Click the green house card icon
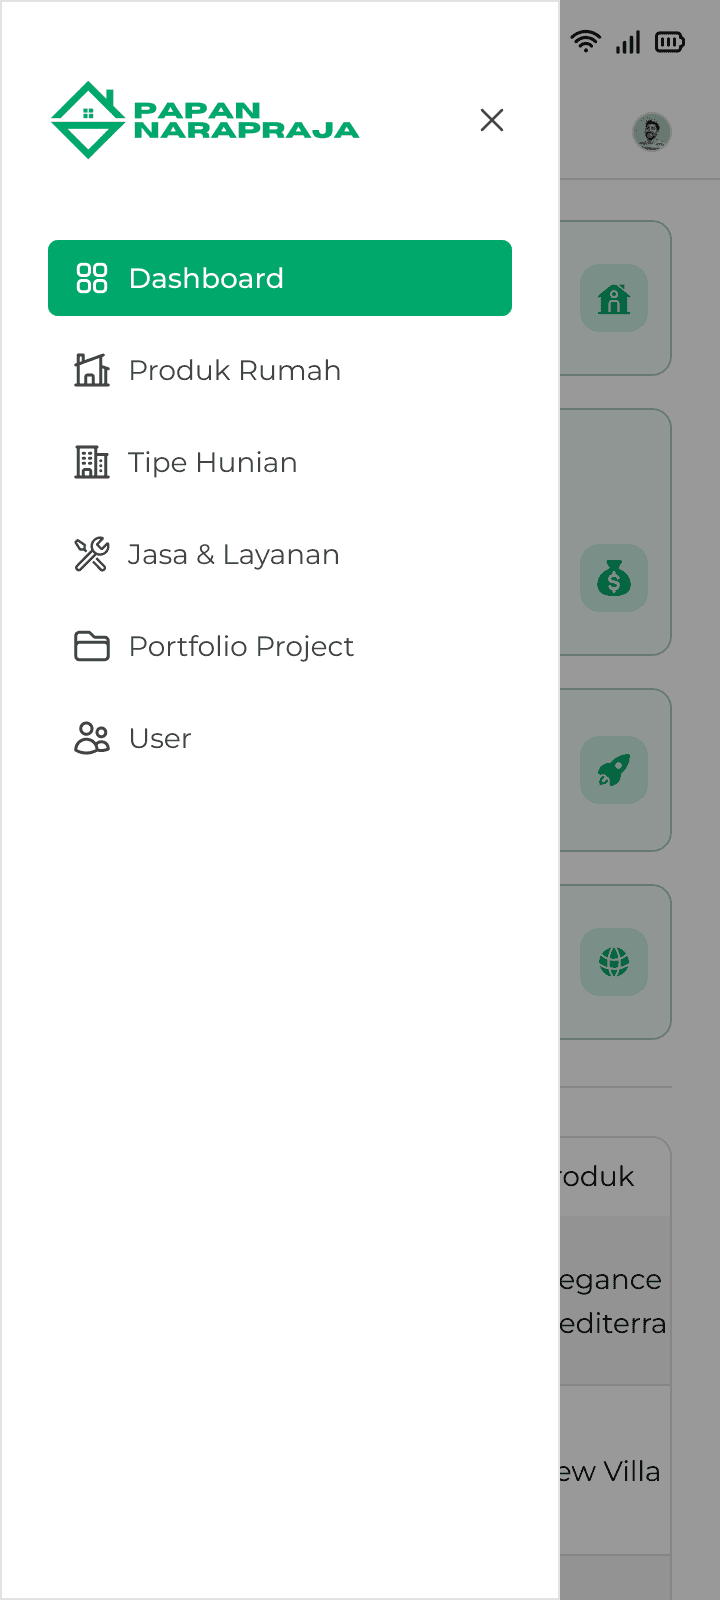 pos(614,298)
